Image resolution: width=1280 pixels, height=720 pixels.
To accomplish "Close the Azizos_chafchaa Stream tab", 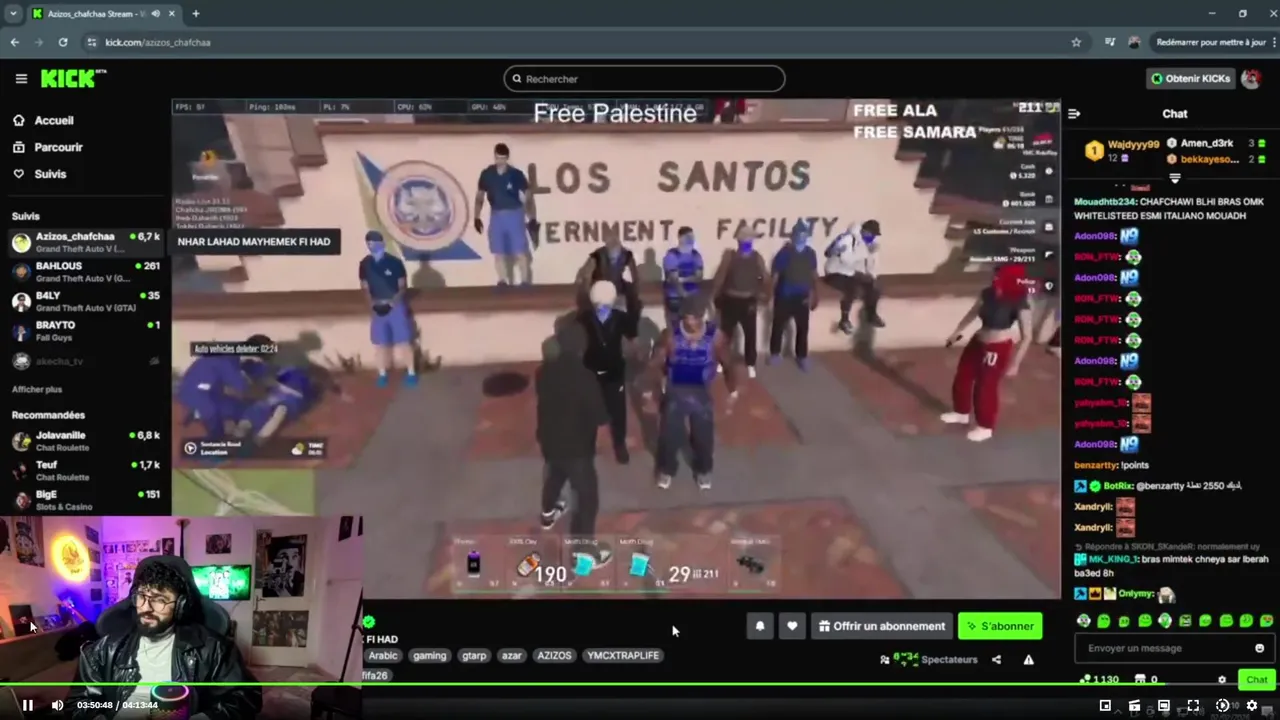I will pos(172,14).
